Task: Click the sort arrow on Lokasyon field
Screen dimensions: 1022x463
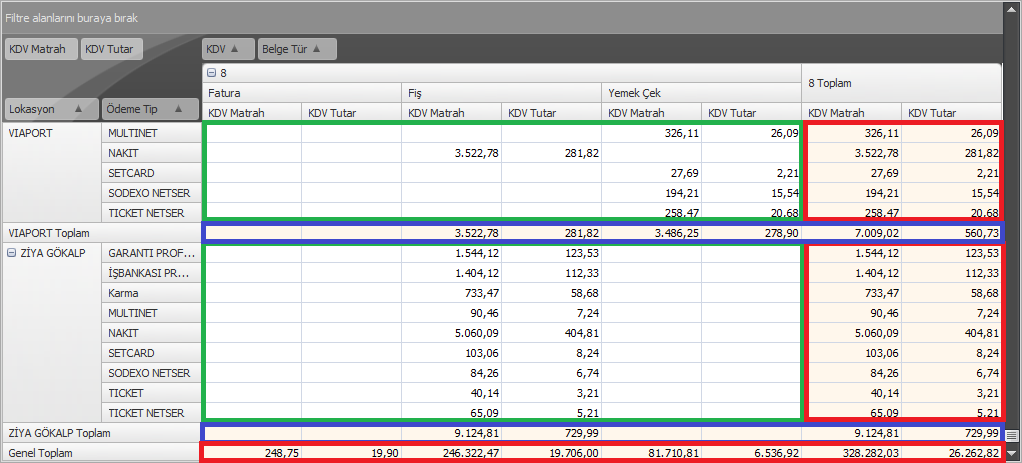Action: pos(76,108)
